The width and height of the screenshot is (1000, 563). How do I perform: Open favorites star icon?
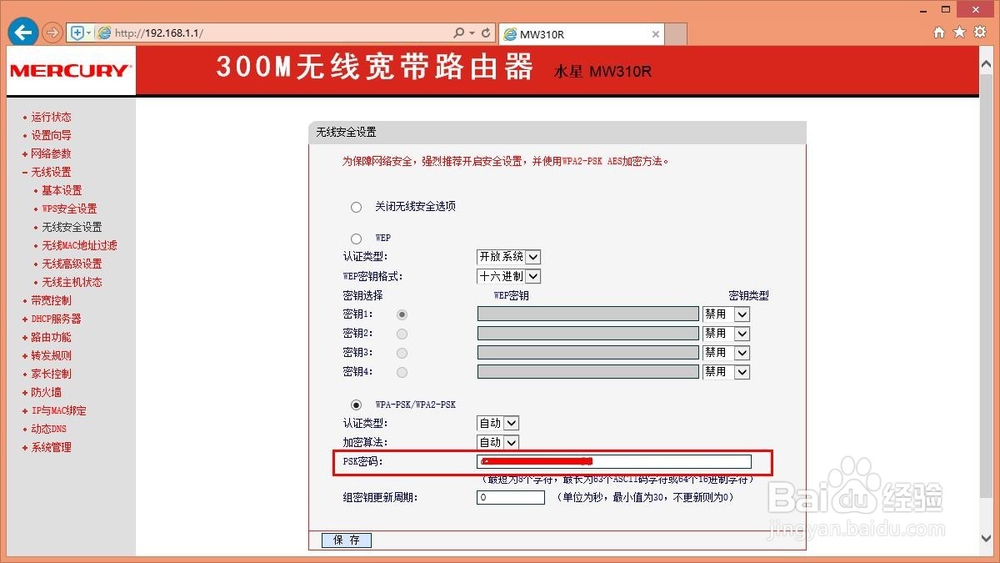pos(959,32)
